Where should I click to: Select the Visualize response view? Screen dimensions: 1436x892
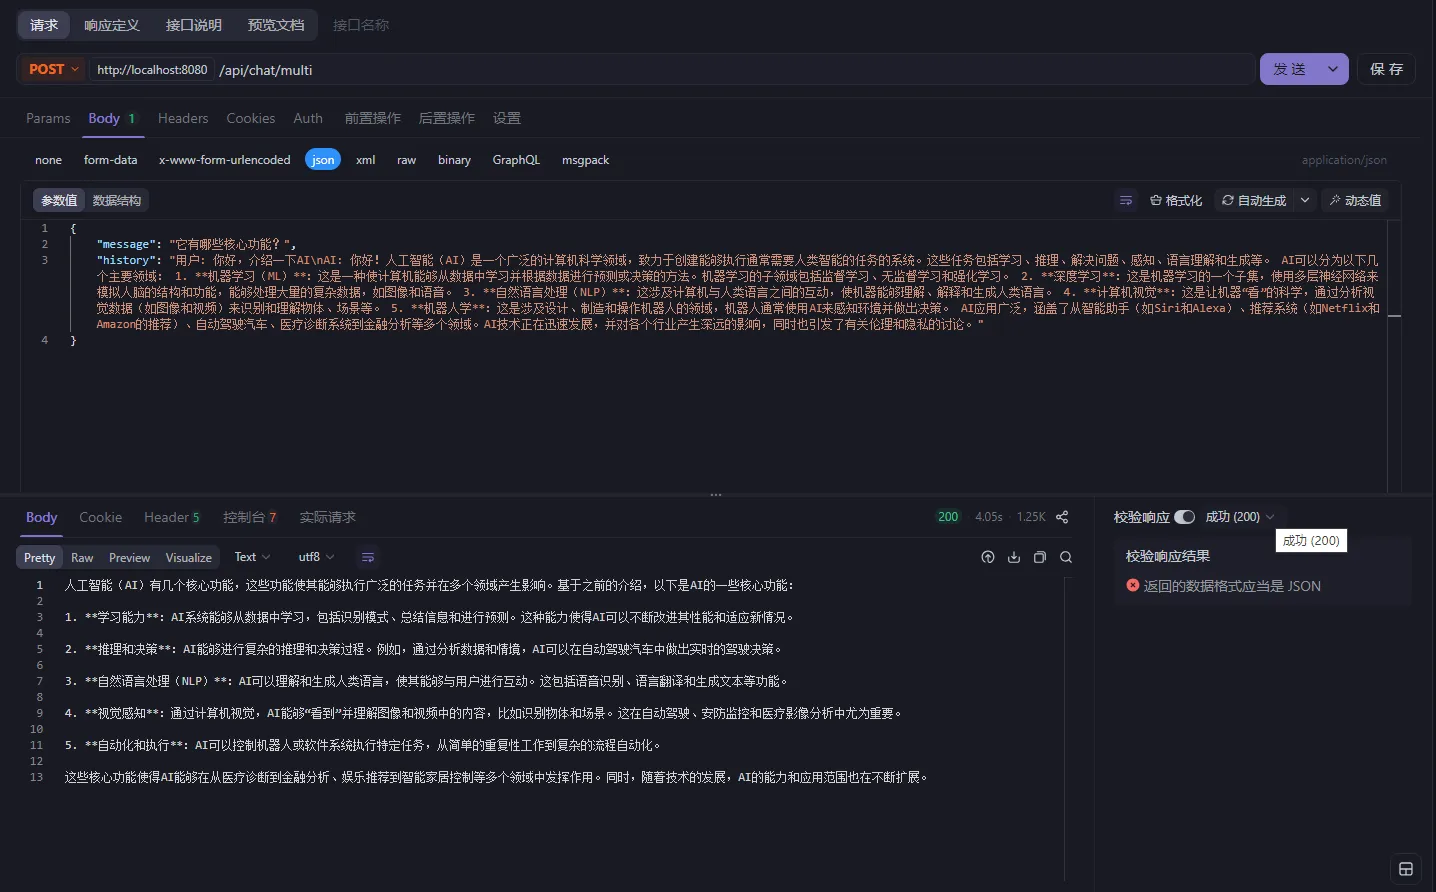pyautogui.click(x=189, y=557)
